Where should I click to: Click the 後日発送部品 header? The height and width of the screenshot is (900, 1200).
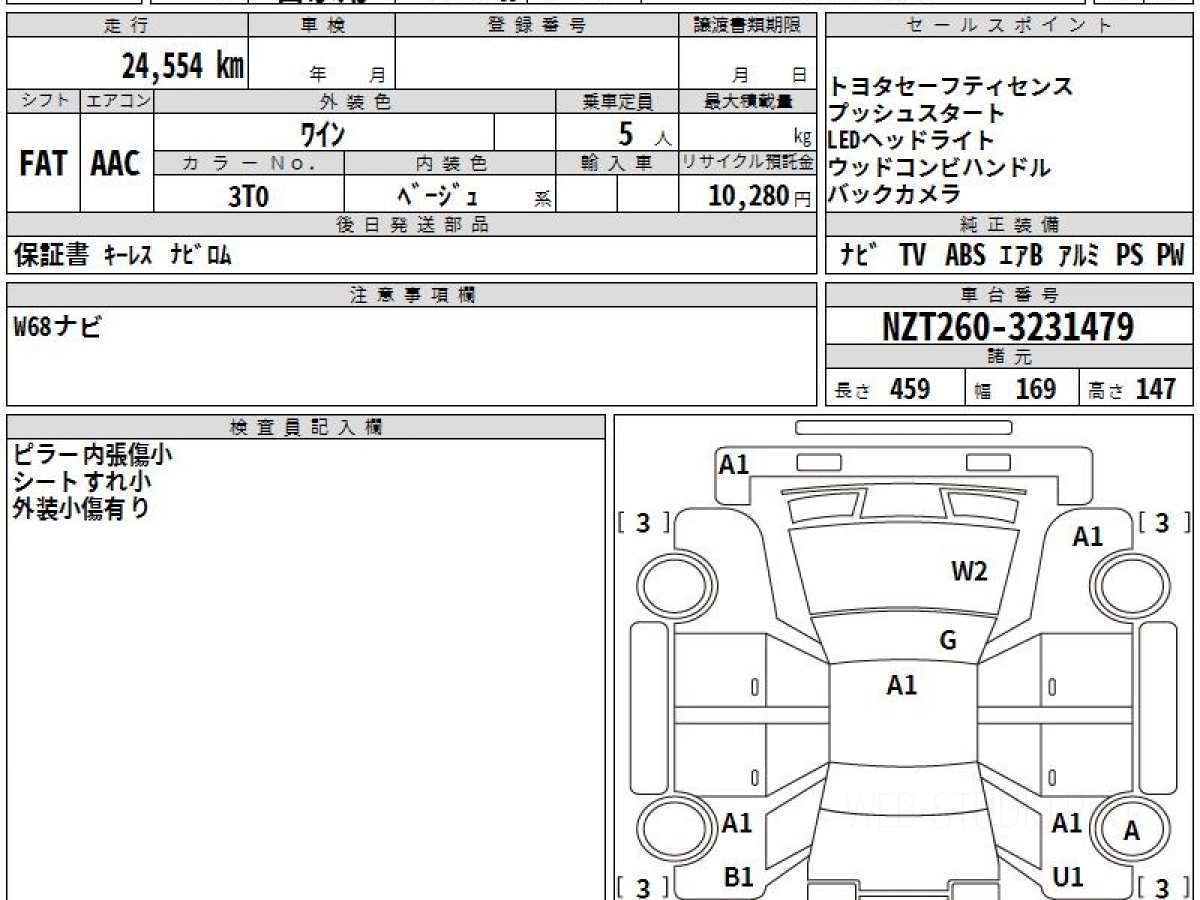(x=412, y=225)
